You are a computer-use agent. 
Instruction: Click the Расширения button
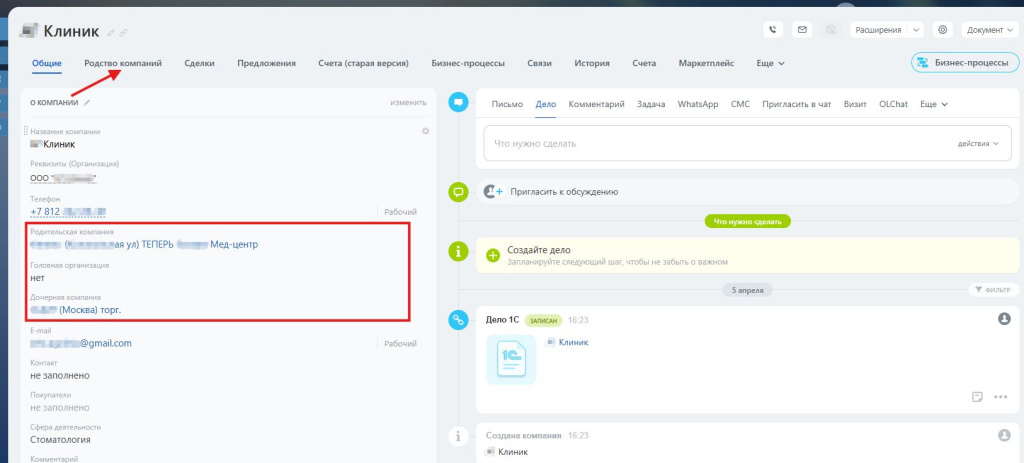880,29
